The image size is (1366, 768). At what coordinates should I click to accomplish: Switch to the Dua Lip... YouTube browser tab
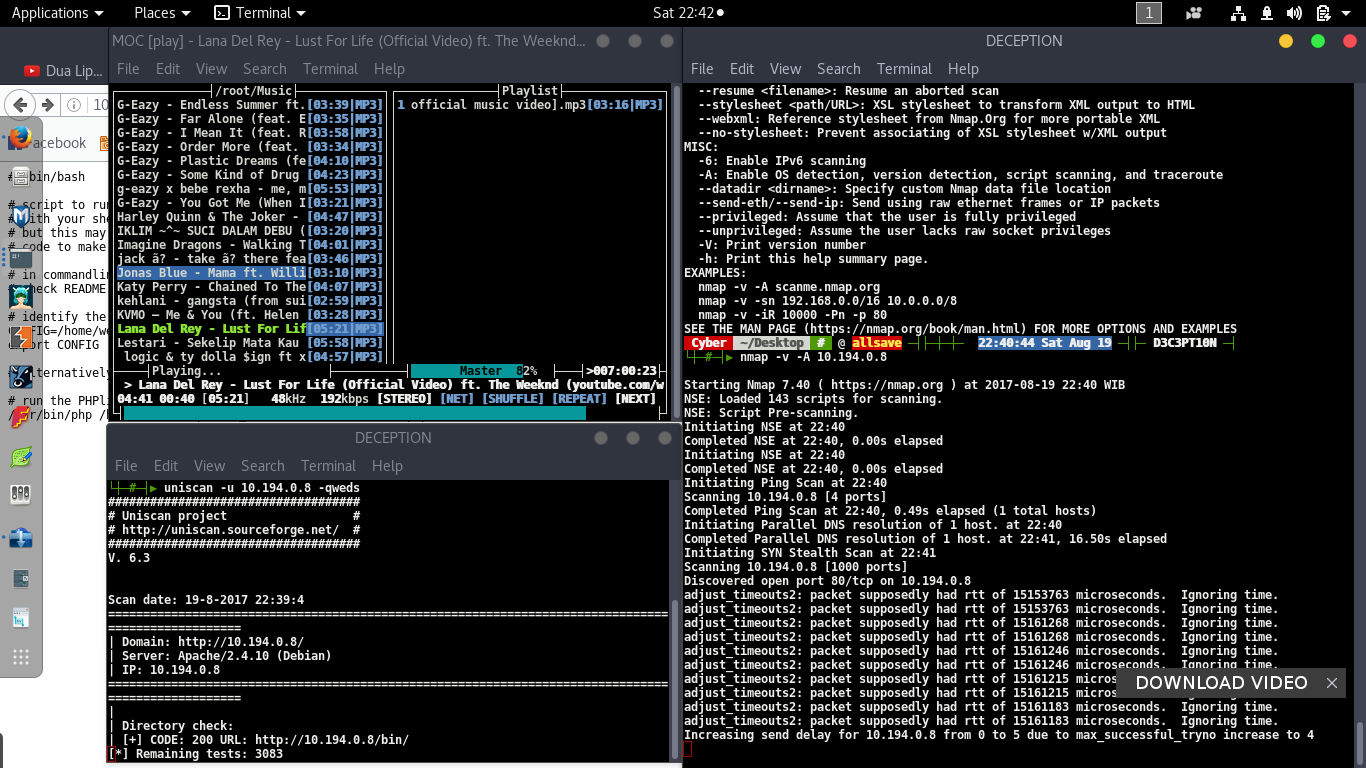point(63,71)
